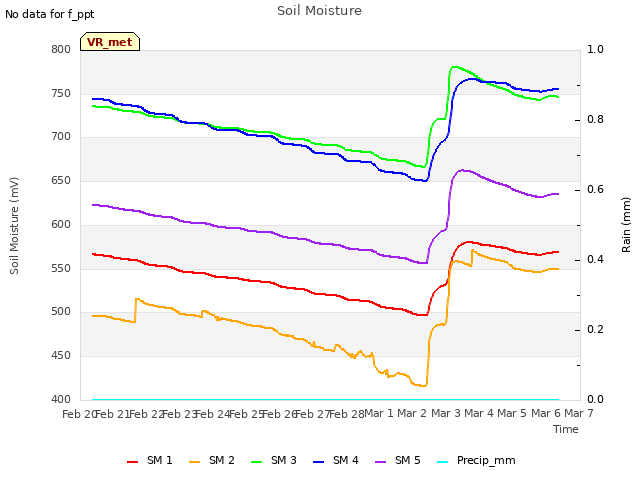
Task: Click the Soil Moisture (mV) axis label
Action: [x=15, y=226]
